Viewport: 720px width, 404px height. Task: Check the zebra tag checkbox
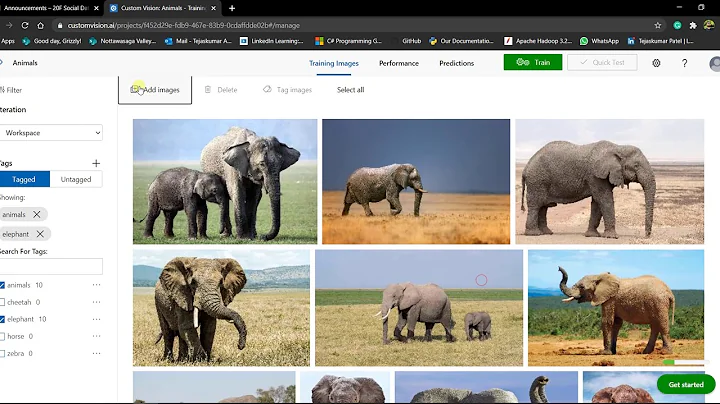pyautogui.click(x=2, y=354)
